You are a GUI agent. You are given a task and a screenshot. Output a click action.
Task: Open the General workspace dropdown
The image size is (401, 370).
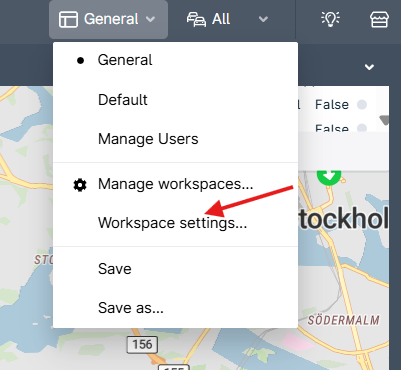click(x=108, y=19)
